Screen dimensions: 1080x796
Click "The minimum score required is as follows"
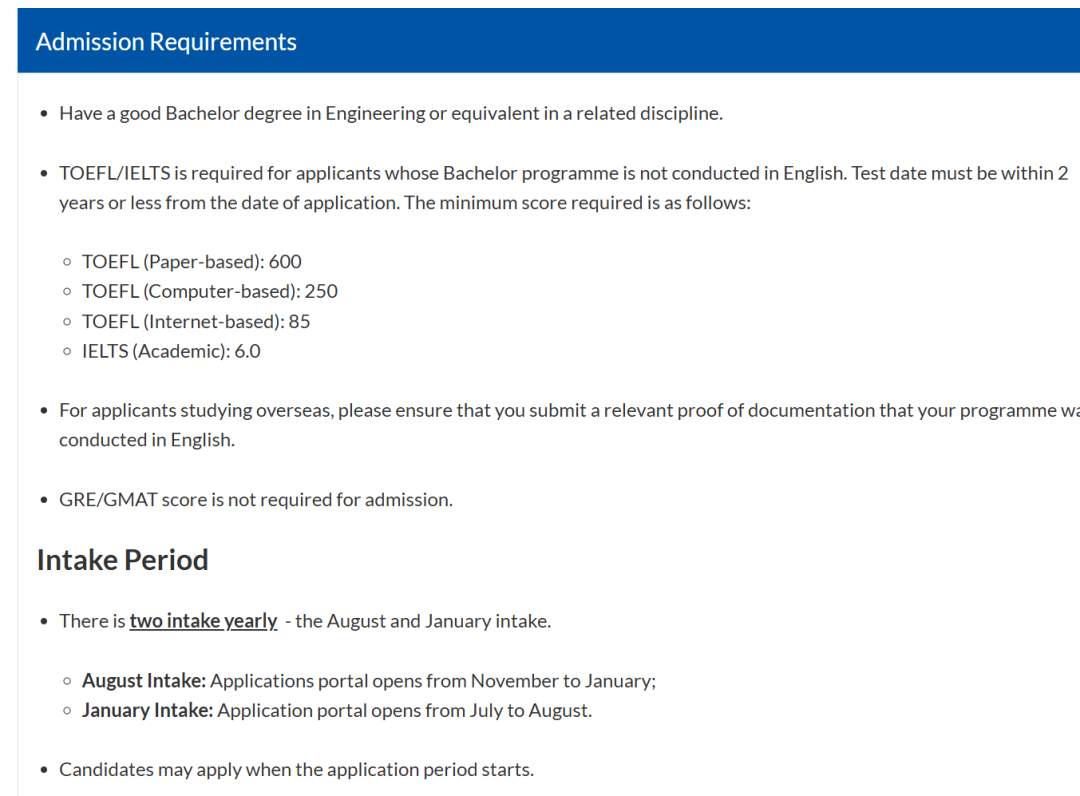click(577, 203)
